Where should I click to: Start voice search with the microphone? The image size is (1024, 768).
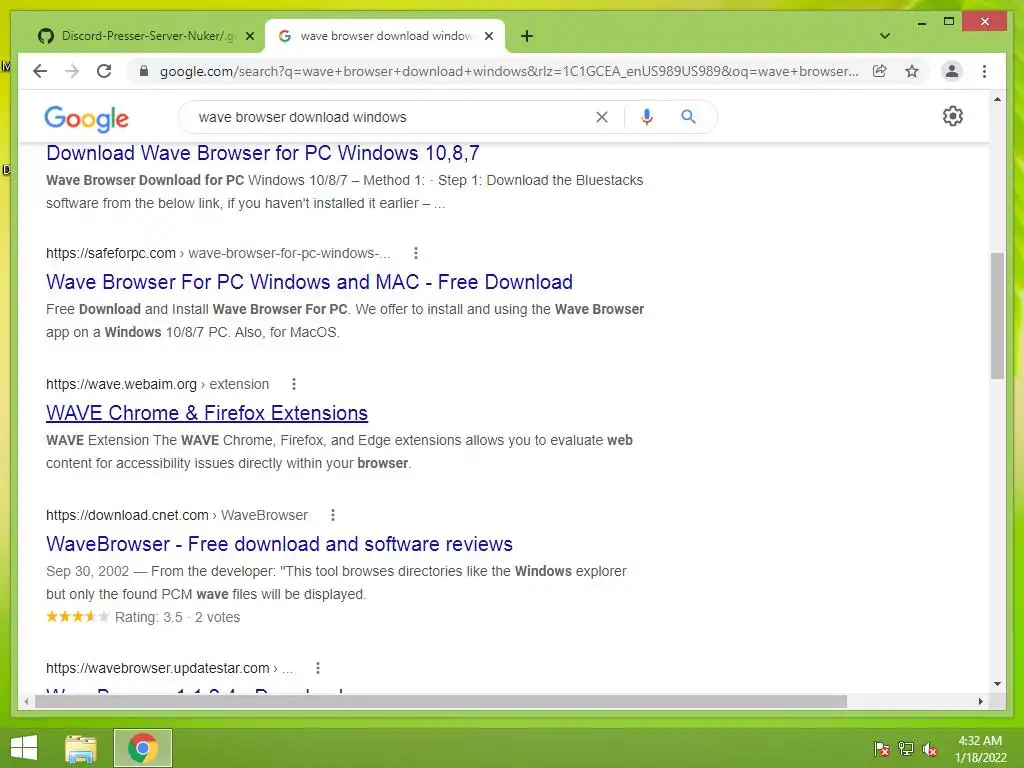647,117
